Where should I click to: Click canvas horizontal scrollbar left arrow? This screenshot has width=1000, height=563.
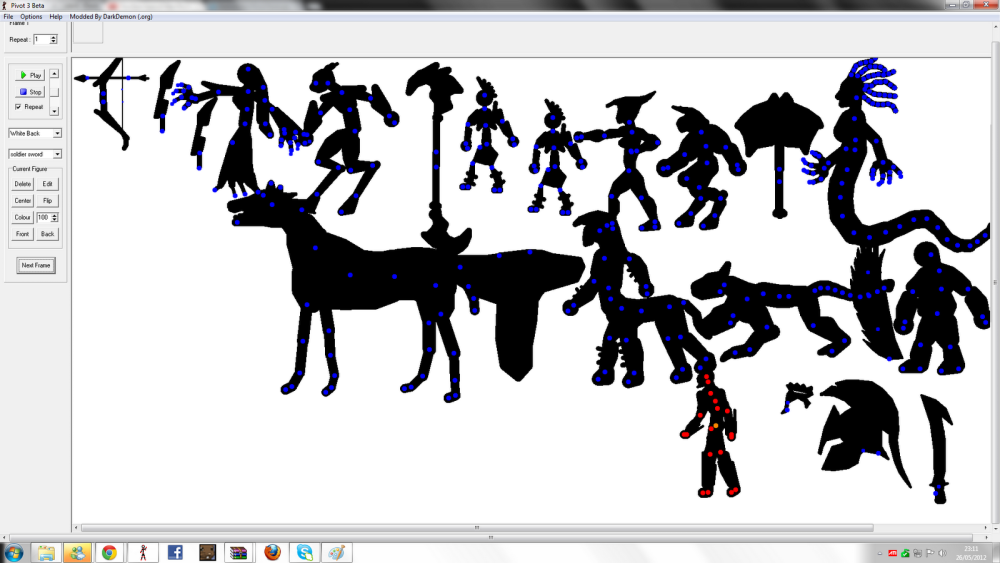77,528
